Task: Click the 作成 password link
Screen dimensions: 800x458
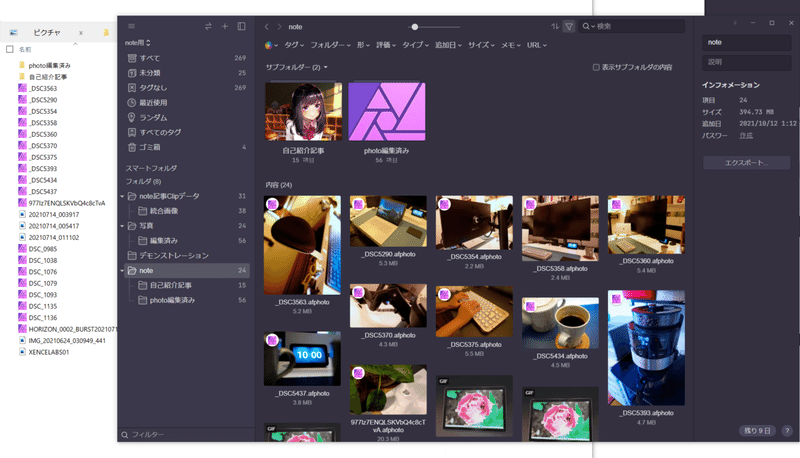Action: 746,136
